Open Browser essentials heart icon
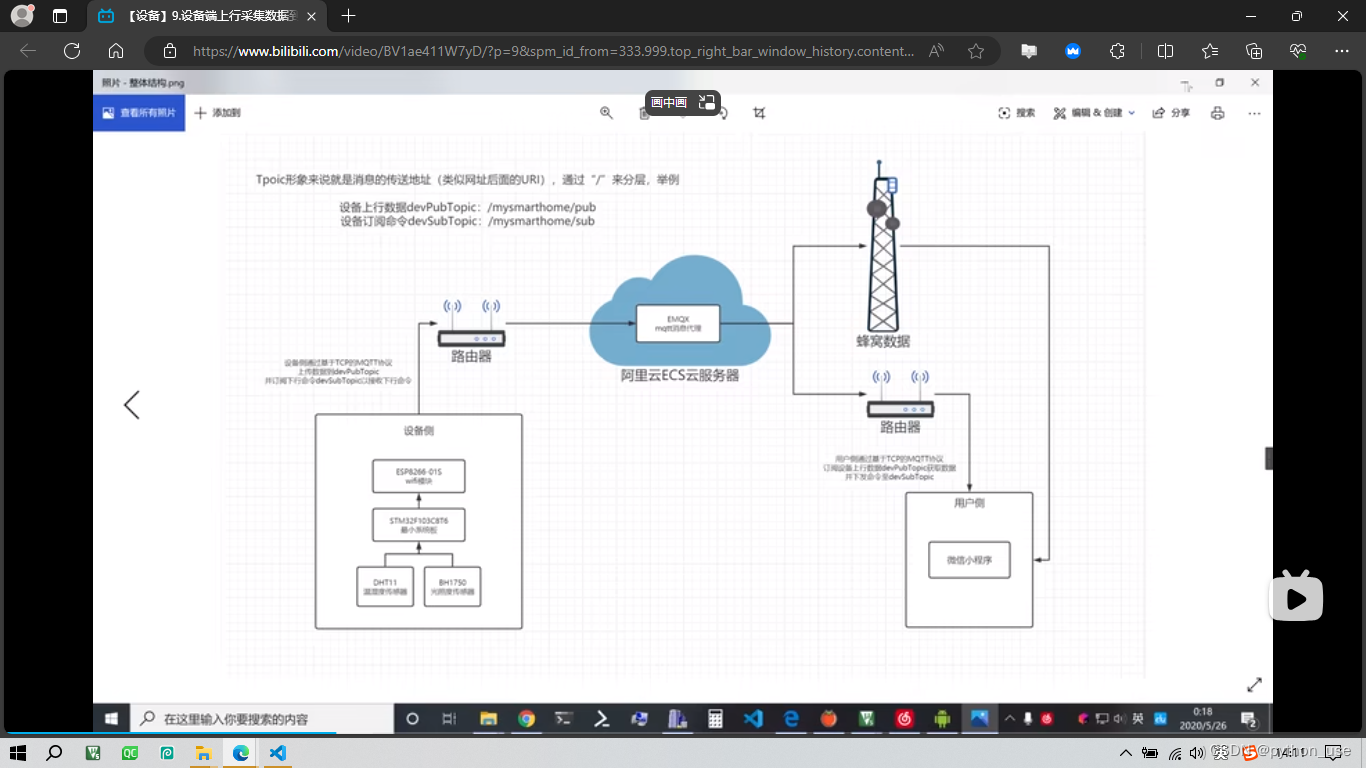The width and height of the screenshot is (1366, 768). [x=1298, y=51]
